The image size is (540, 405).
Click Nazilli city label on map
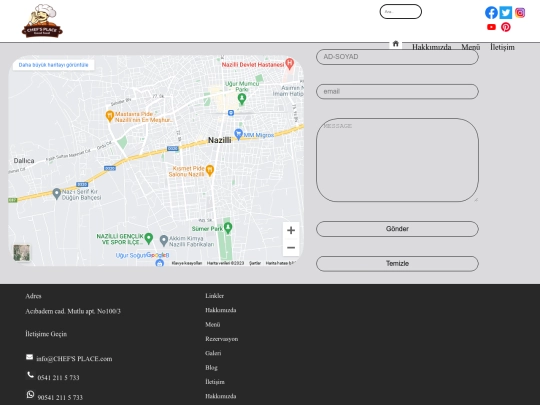point(219,140)
